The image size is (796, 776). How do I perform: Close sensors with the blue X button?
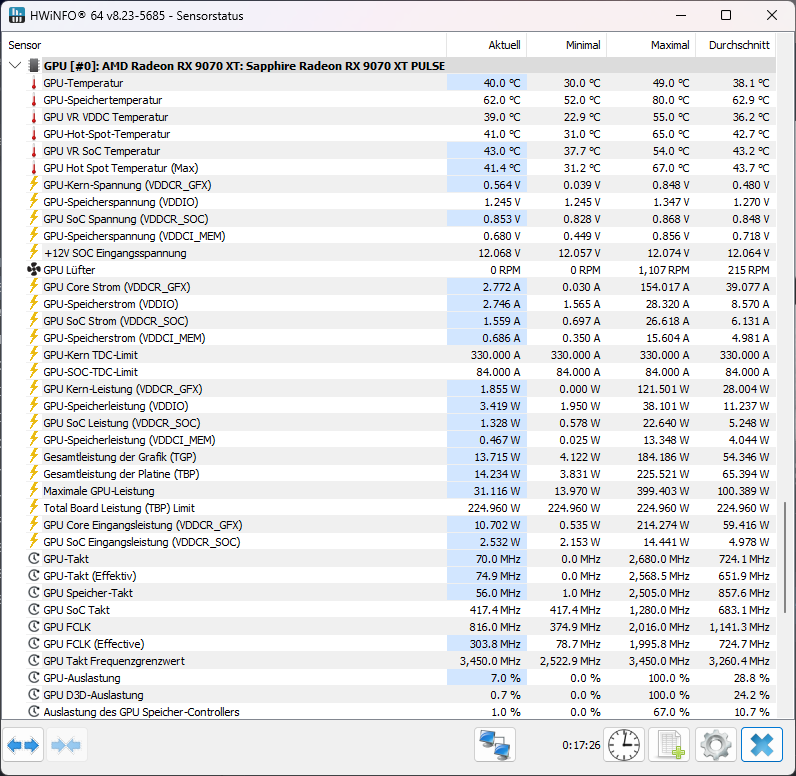click(x=761, y=745)
